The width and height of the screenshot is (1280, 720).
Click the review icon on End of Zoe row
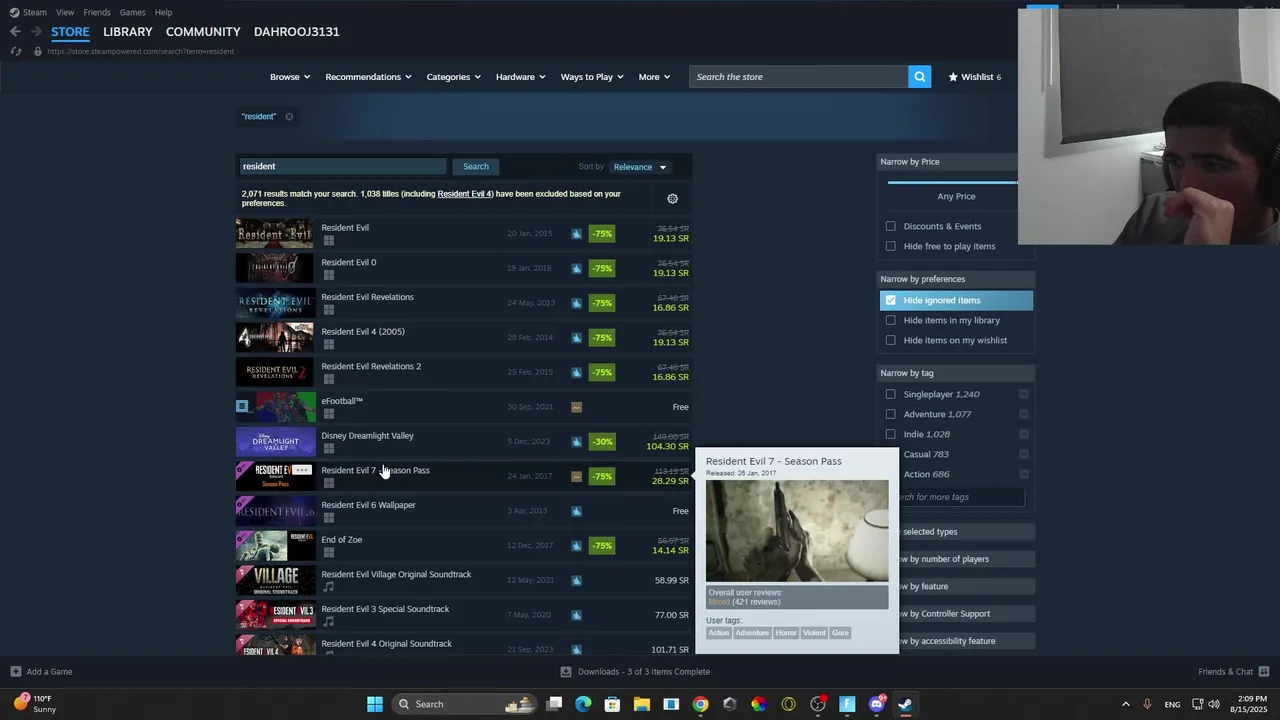576,546
